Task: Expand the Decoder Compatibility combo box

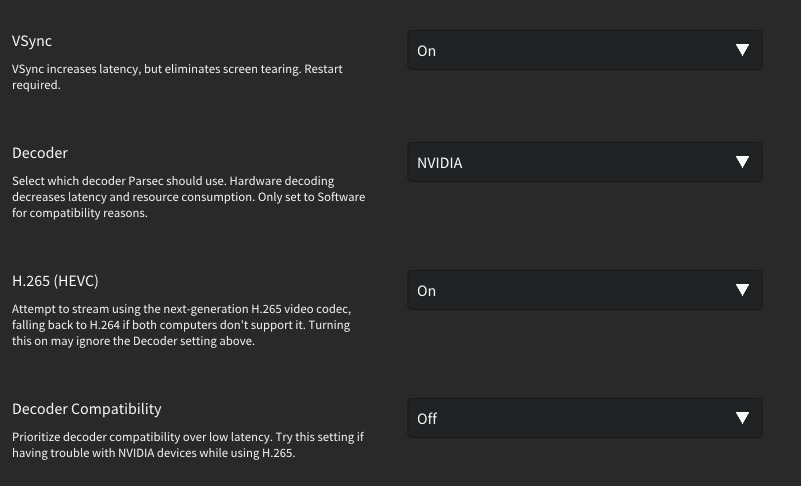Action: (x=585, y=418)
